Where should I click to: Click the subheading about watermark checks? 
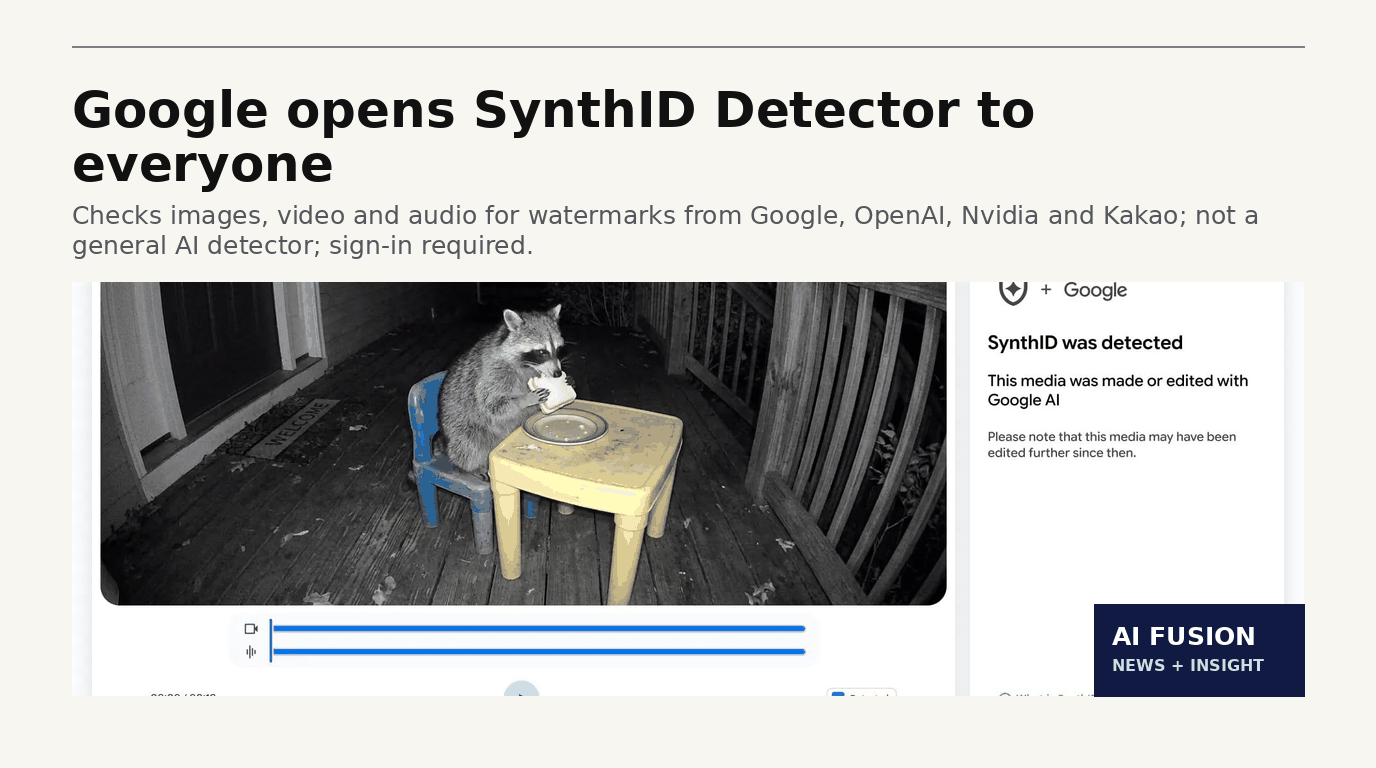tap(665, 230)
